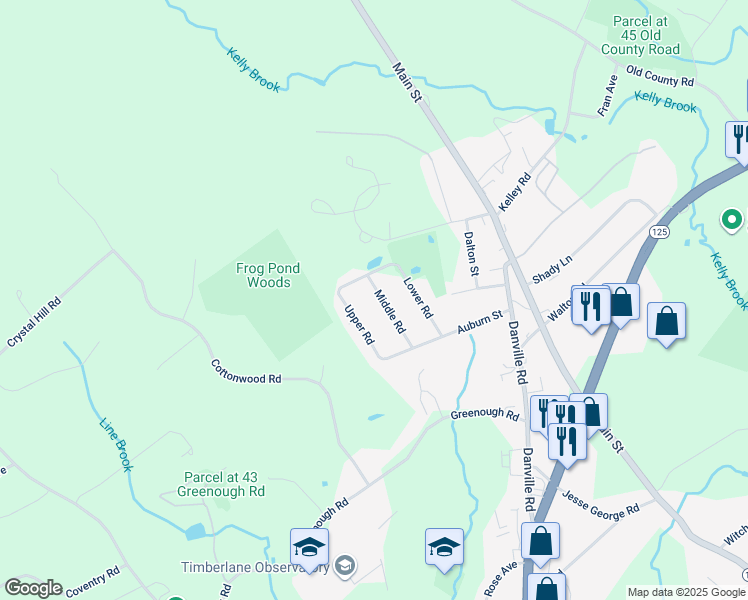
Task: Click the restaurant marker near Walton Rd
Action: point(591,308)
